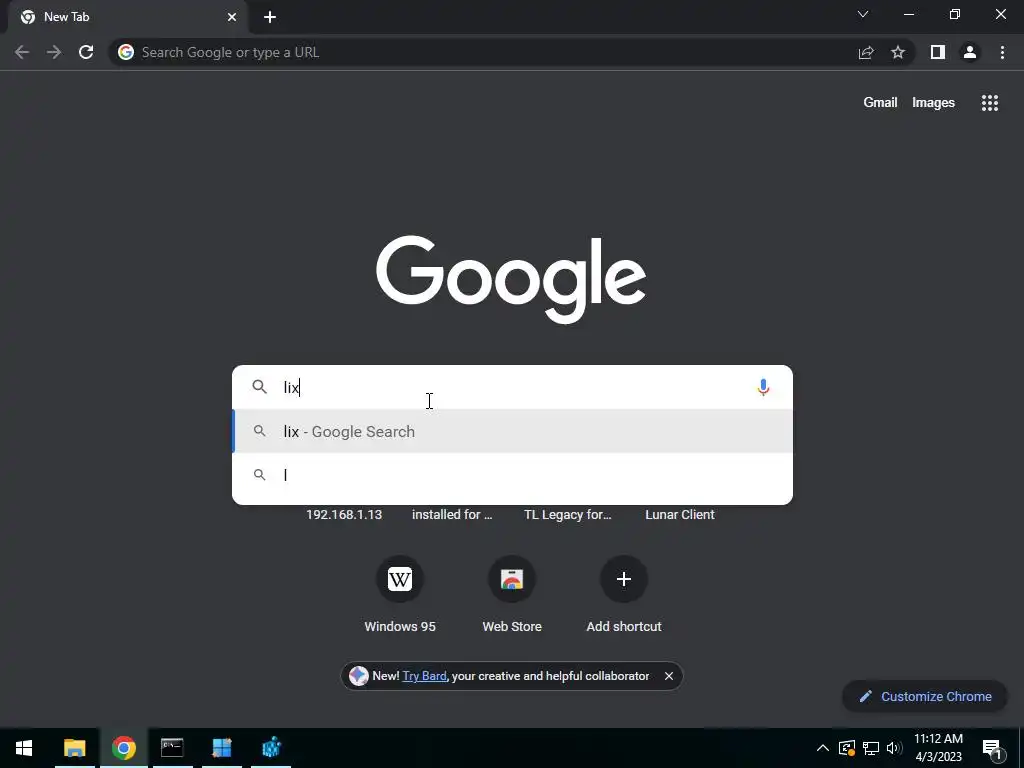This screenshot has width=1024, height=768.
Task: Click the search magnifier icon in box
Action: (260, 387)
